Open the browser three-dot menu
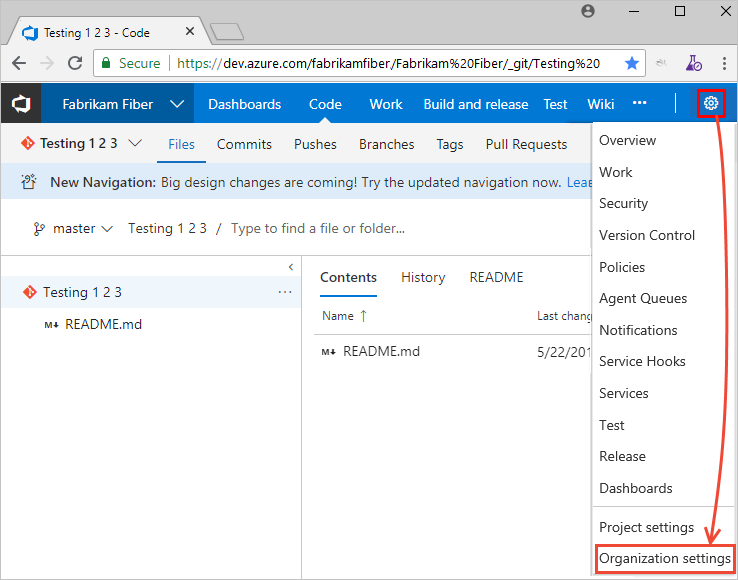This screenshot has height=580, width=738. click(x=724, y=63)
